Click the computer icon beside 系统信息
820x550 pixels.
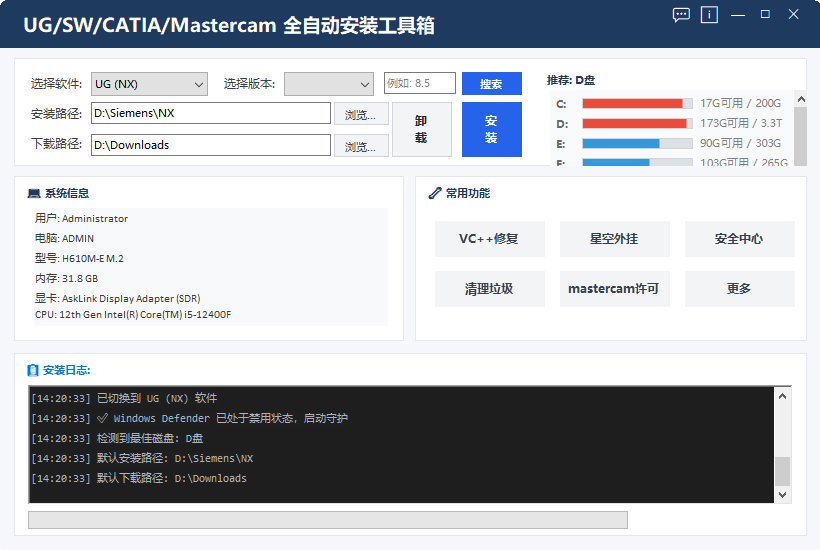(x=34, y=194)
